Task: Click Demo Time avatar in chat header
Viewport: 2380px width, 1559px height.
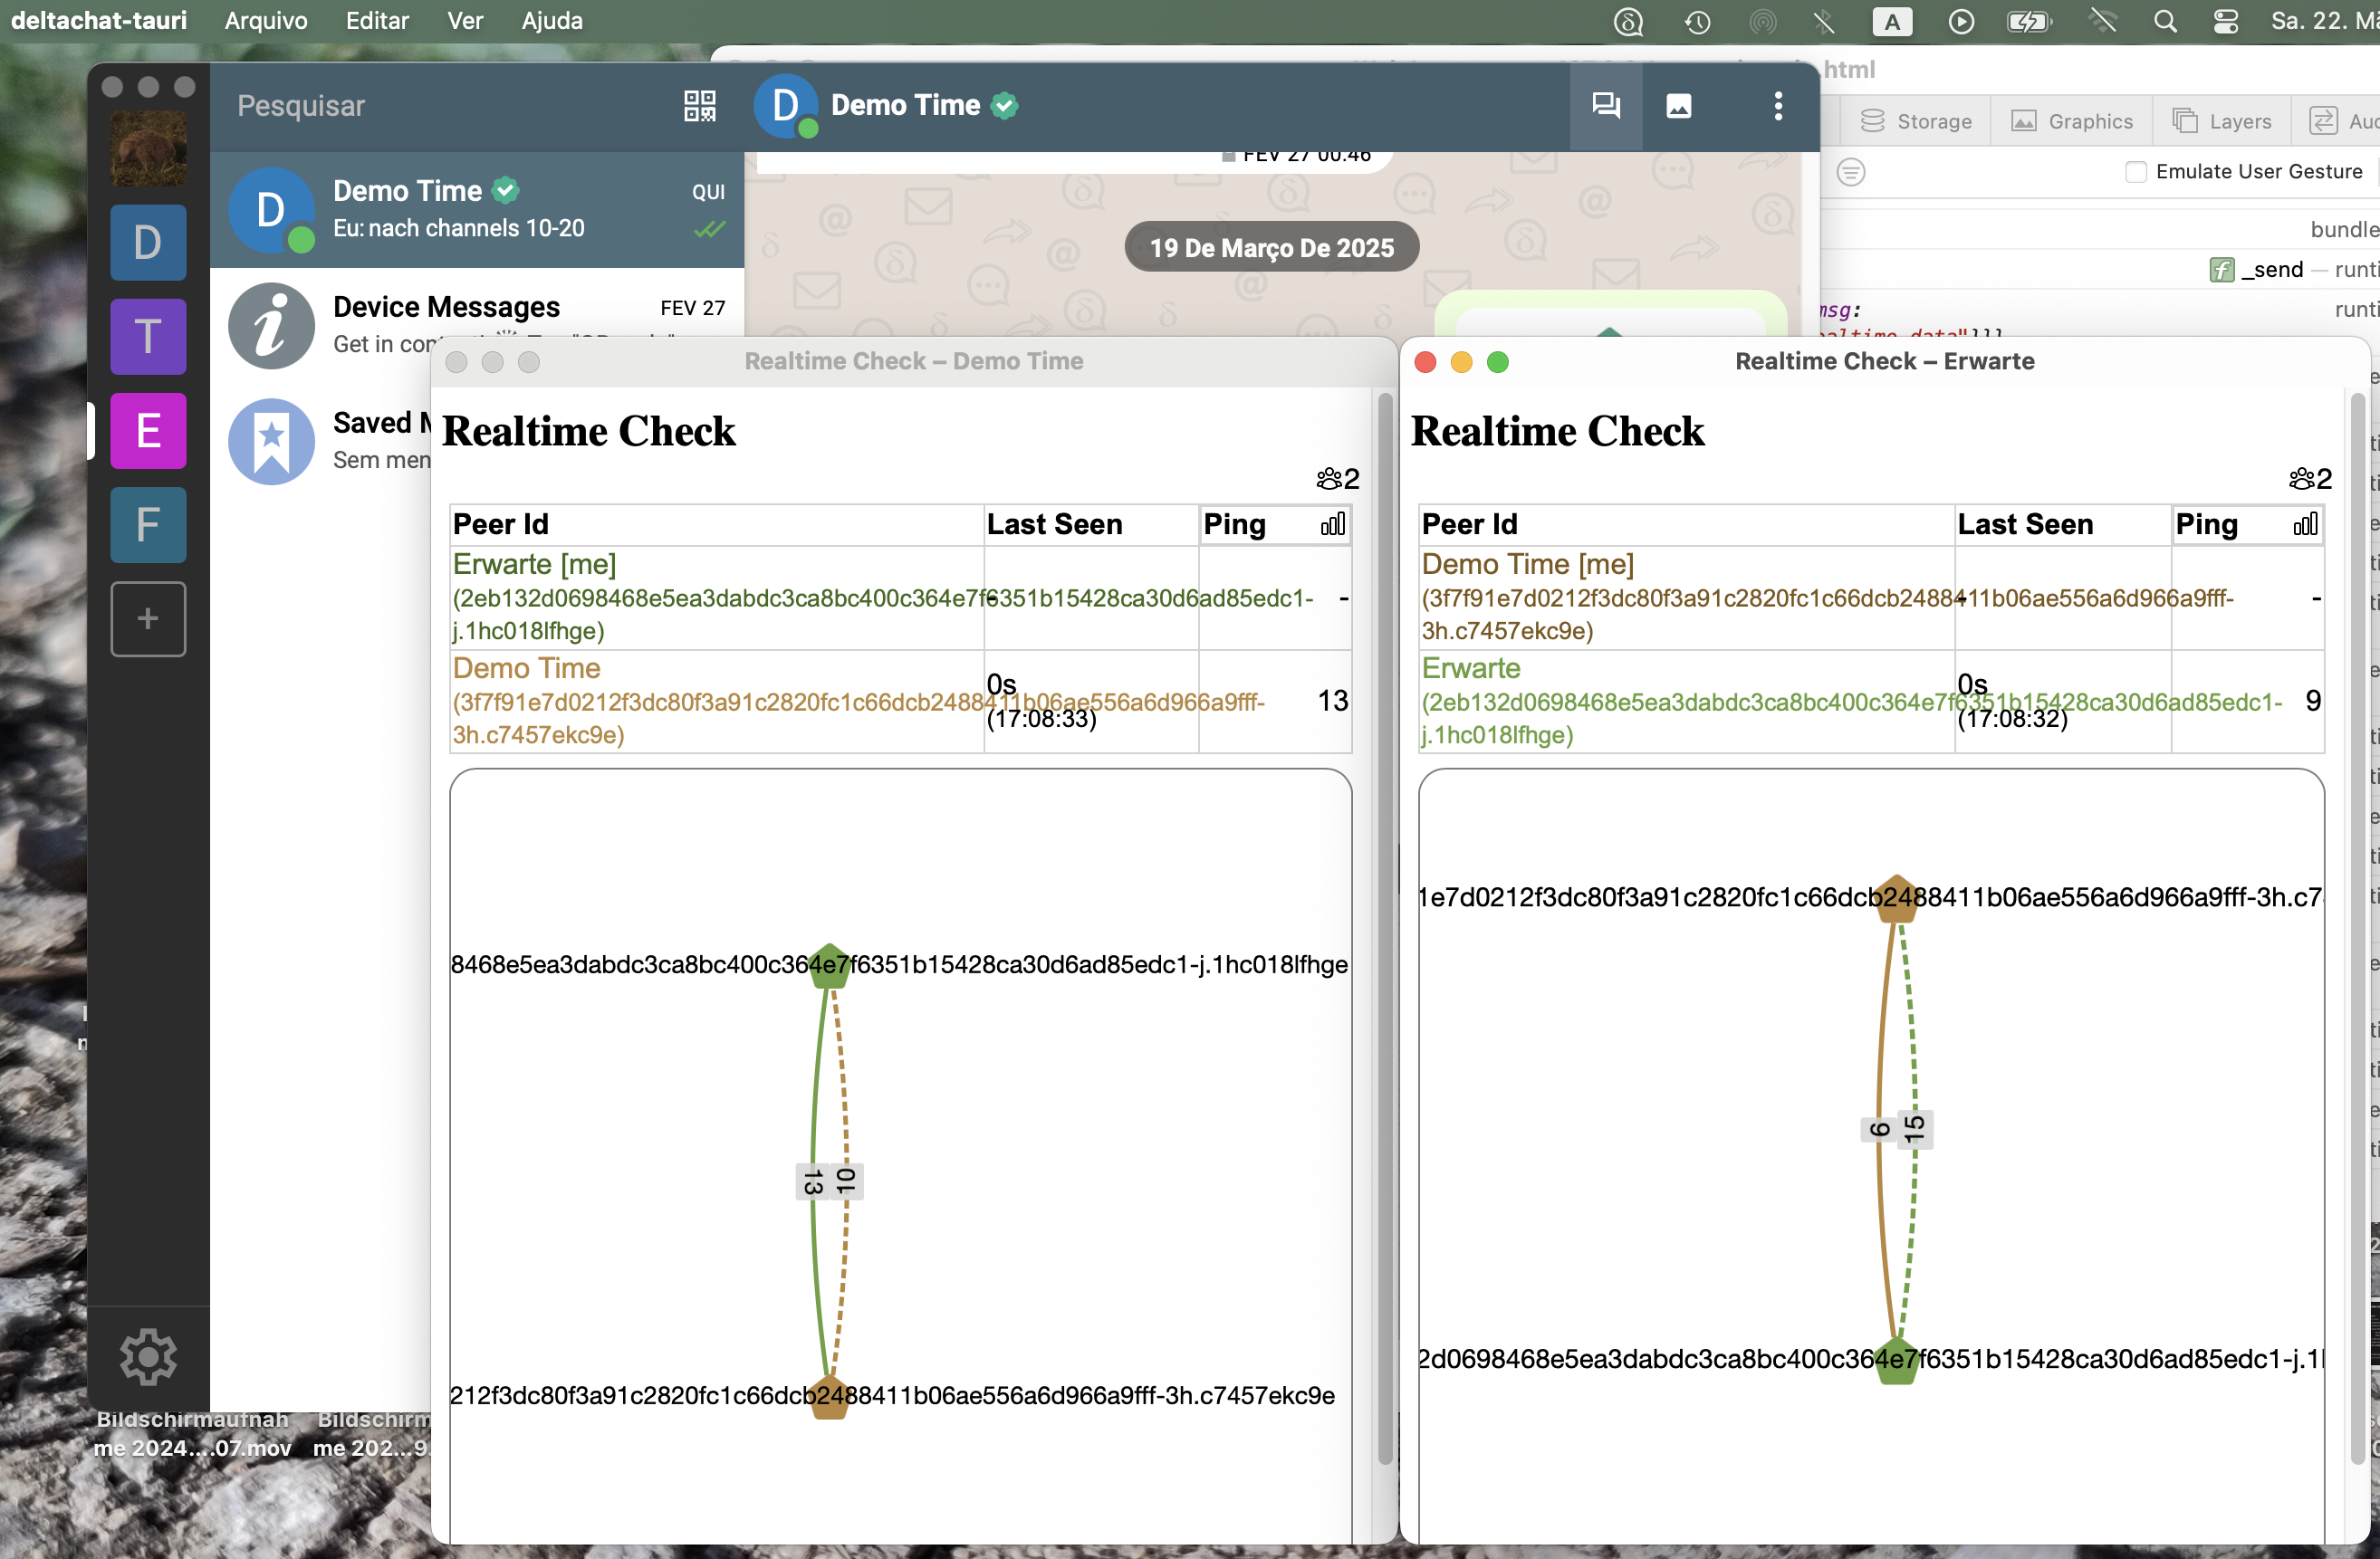Action: pyautogui.click(x=785, y=106)
